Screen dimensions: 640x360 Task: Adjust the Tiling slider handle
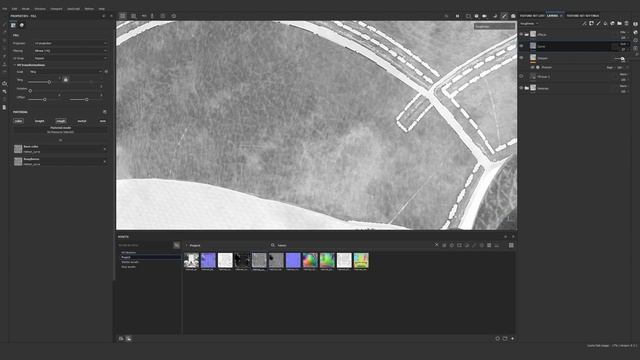pos(49,82)
